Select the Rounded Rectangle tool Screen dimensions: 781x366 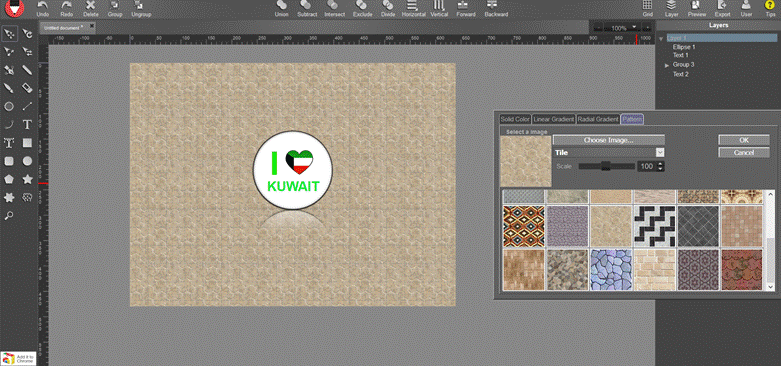9,161
